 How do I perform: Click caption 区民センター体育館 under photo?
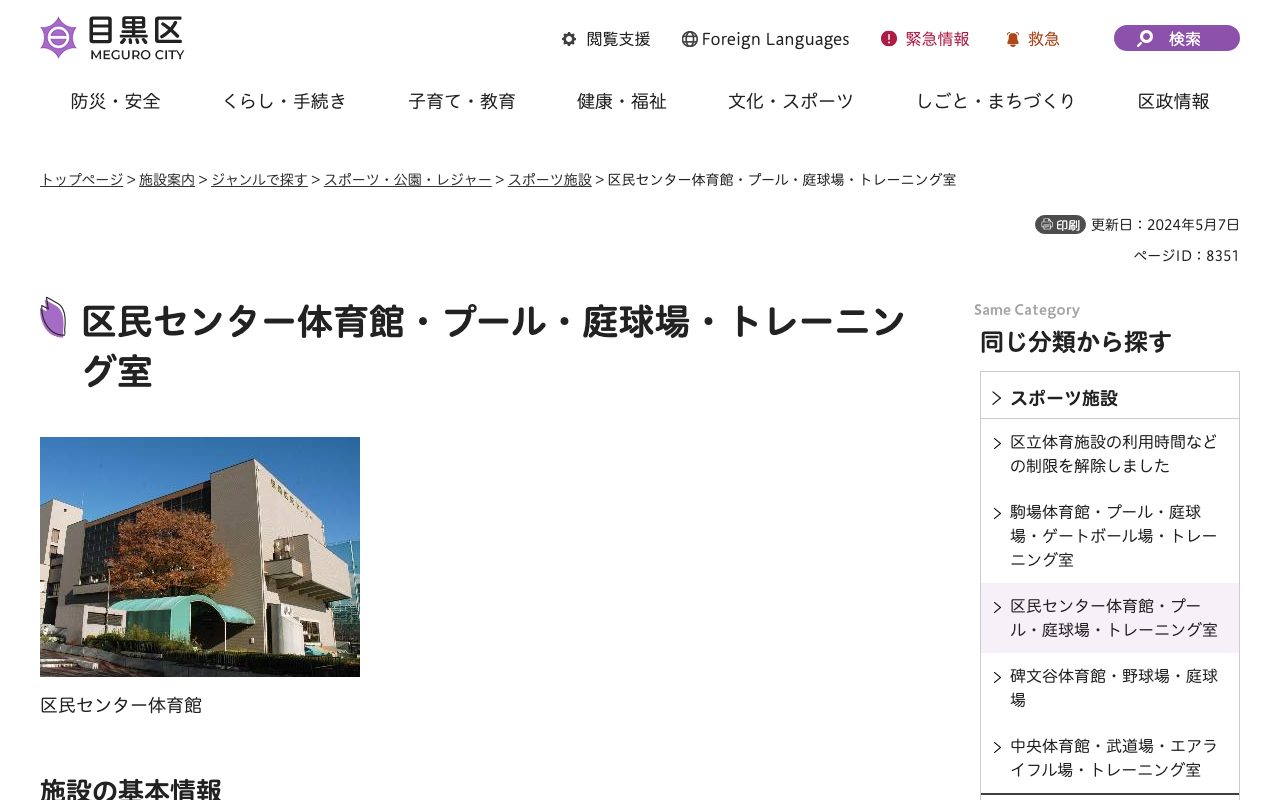point(121,705)
